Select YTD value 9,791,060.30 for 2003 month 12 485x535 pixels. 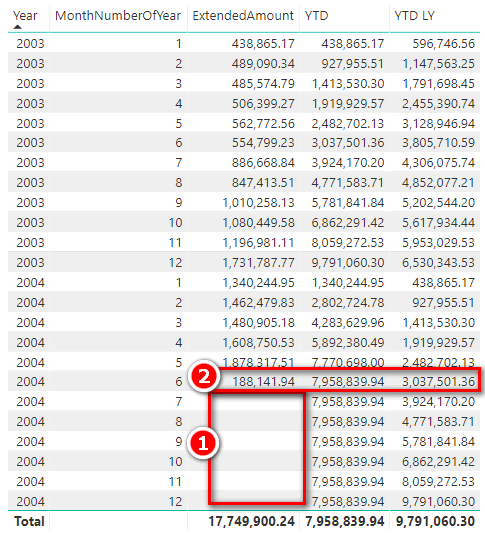348,262
